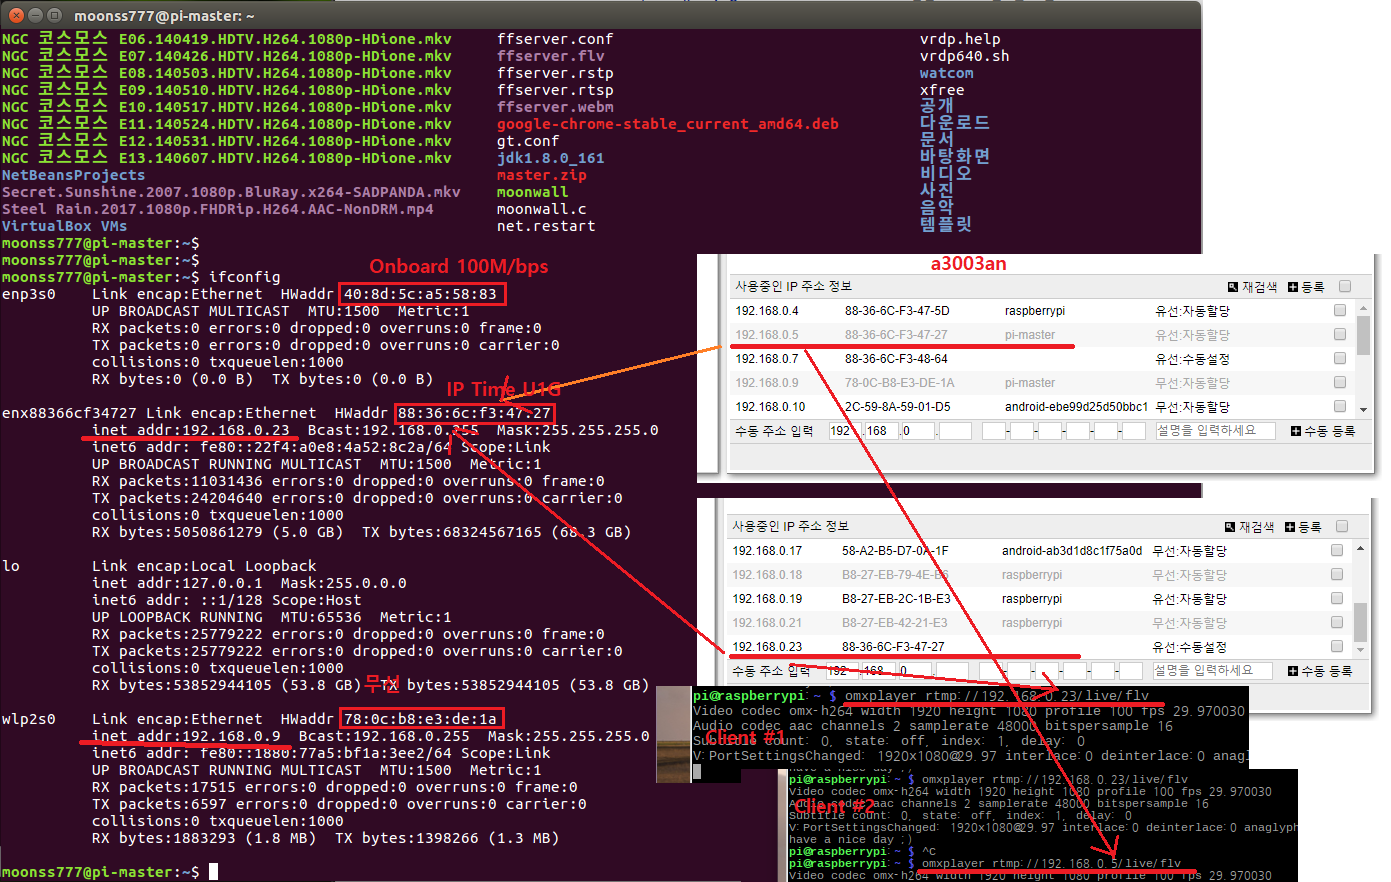Click scrollbar thumb in a3003an IP list
1391x882 pixels.
coord(1364,335)
